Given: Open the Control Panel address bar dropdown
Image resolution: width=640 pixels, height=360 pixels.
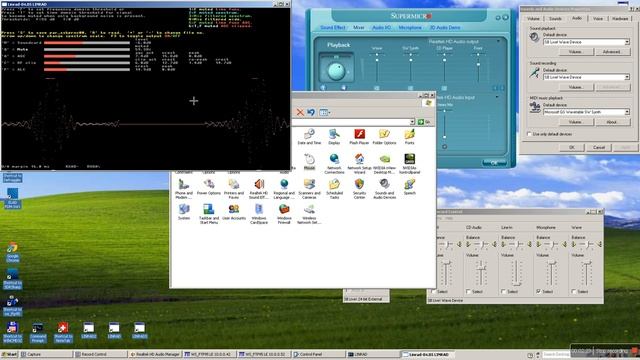Looking at the screenshot, I should (x=412, y=122).
